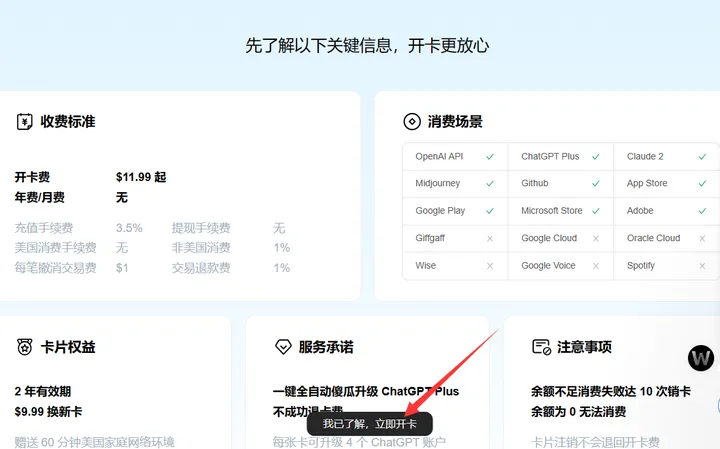The image size is (720, 449).
Task: Click the X mark next to Giffgaff
Action: 489,239
